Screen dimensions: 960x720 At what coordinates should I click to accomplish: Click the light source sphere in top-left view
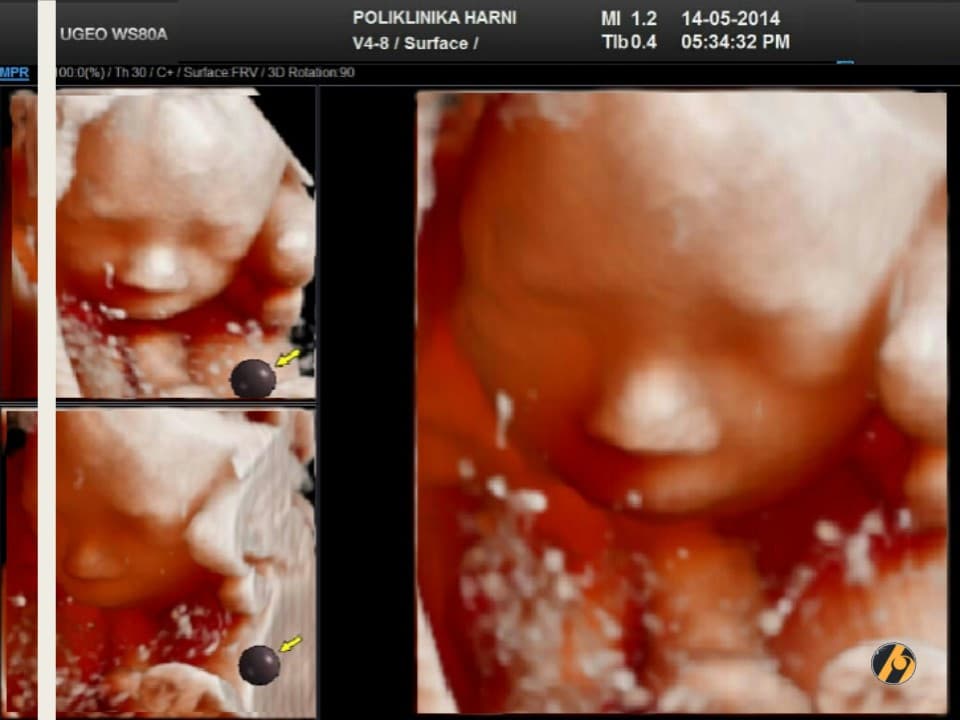coord(253,379)
